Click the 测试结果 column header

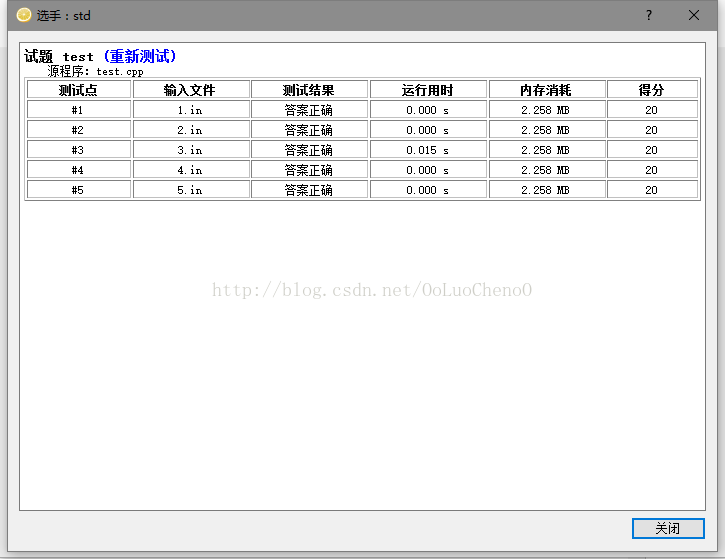(309, 90)
